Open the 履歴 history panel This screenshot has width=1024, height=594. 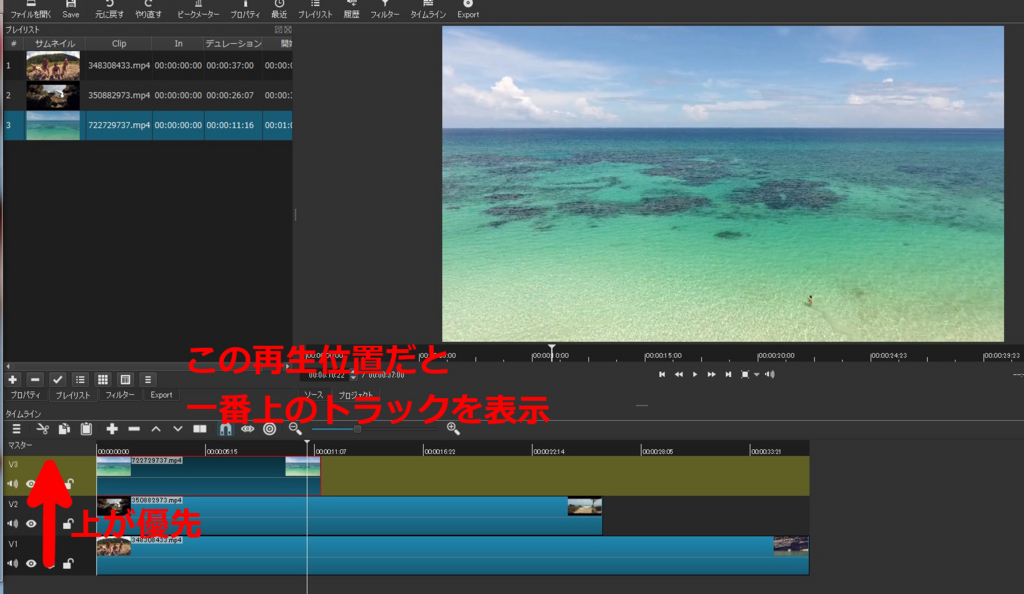coord(351,9)
